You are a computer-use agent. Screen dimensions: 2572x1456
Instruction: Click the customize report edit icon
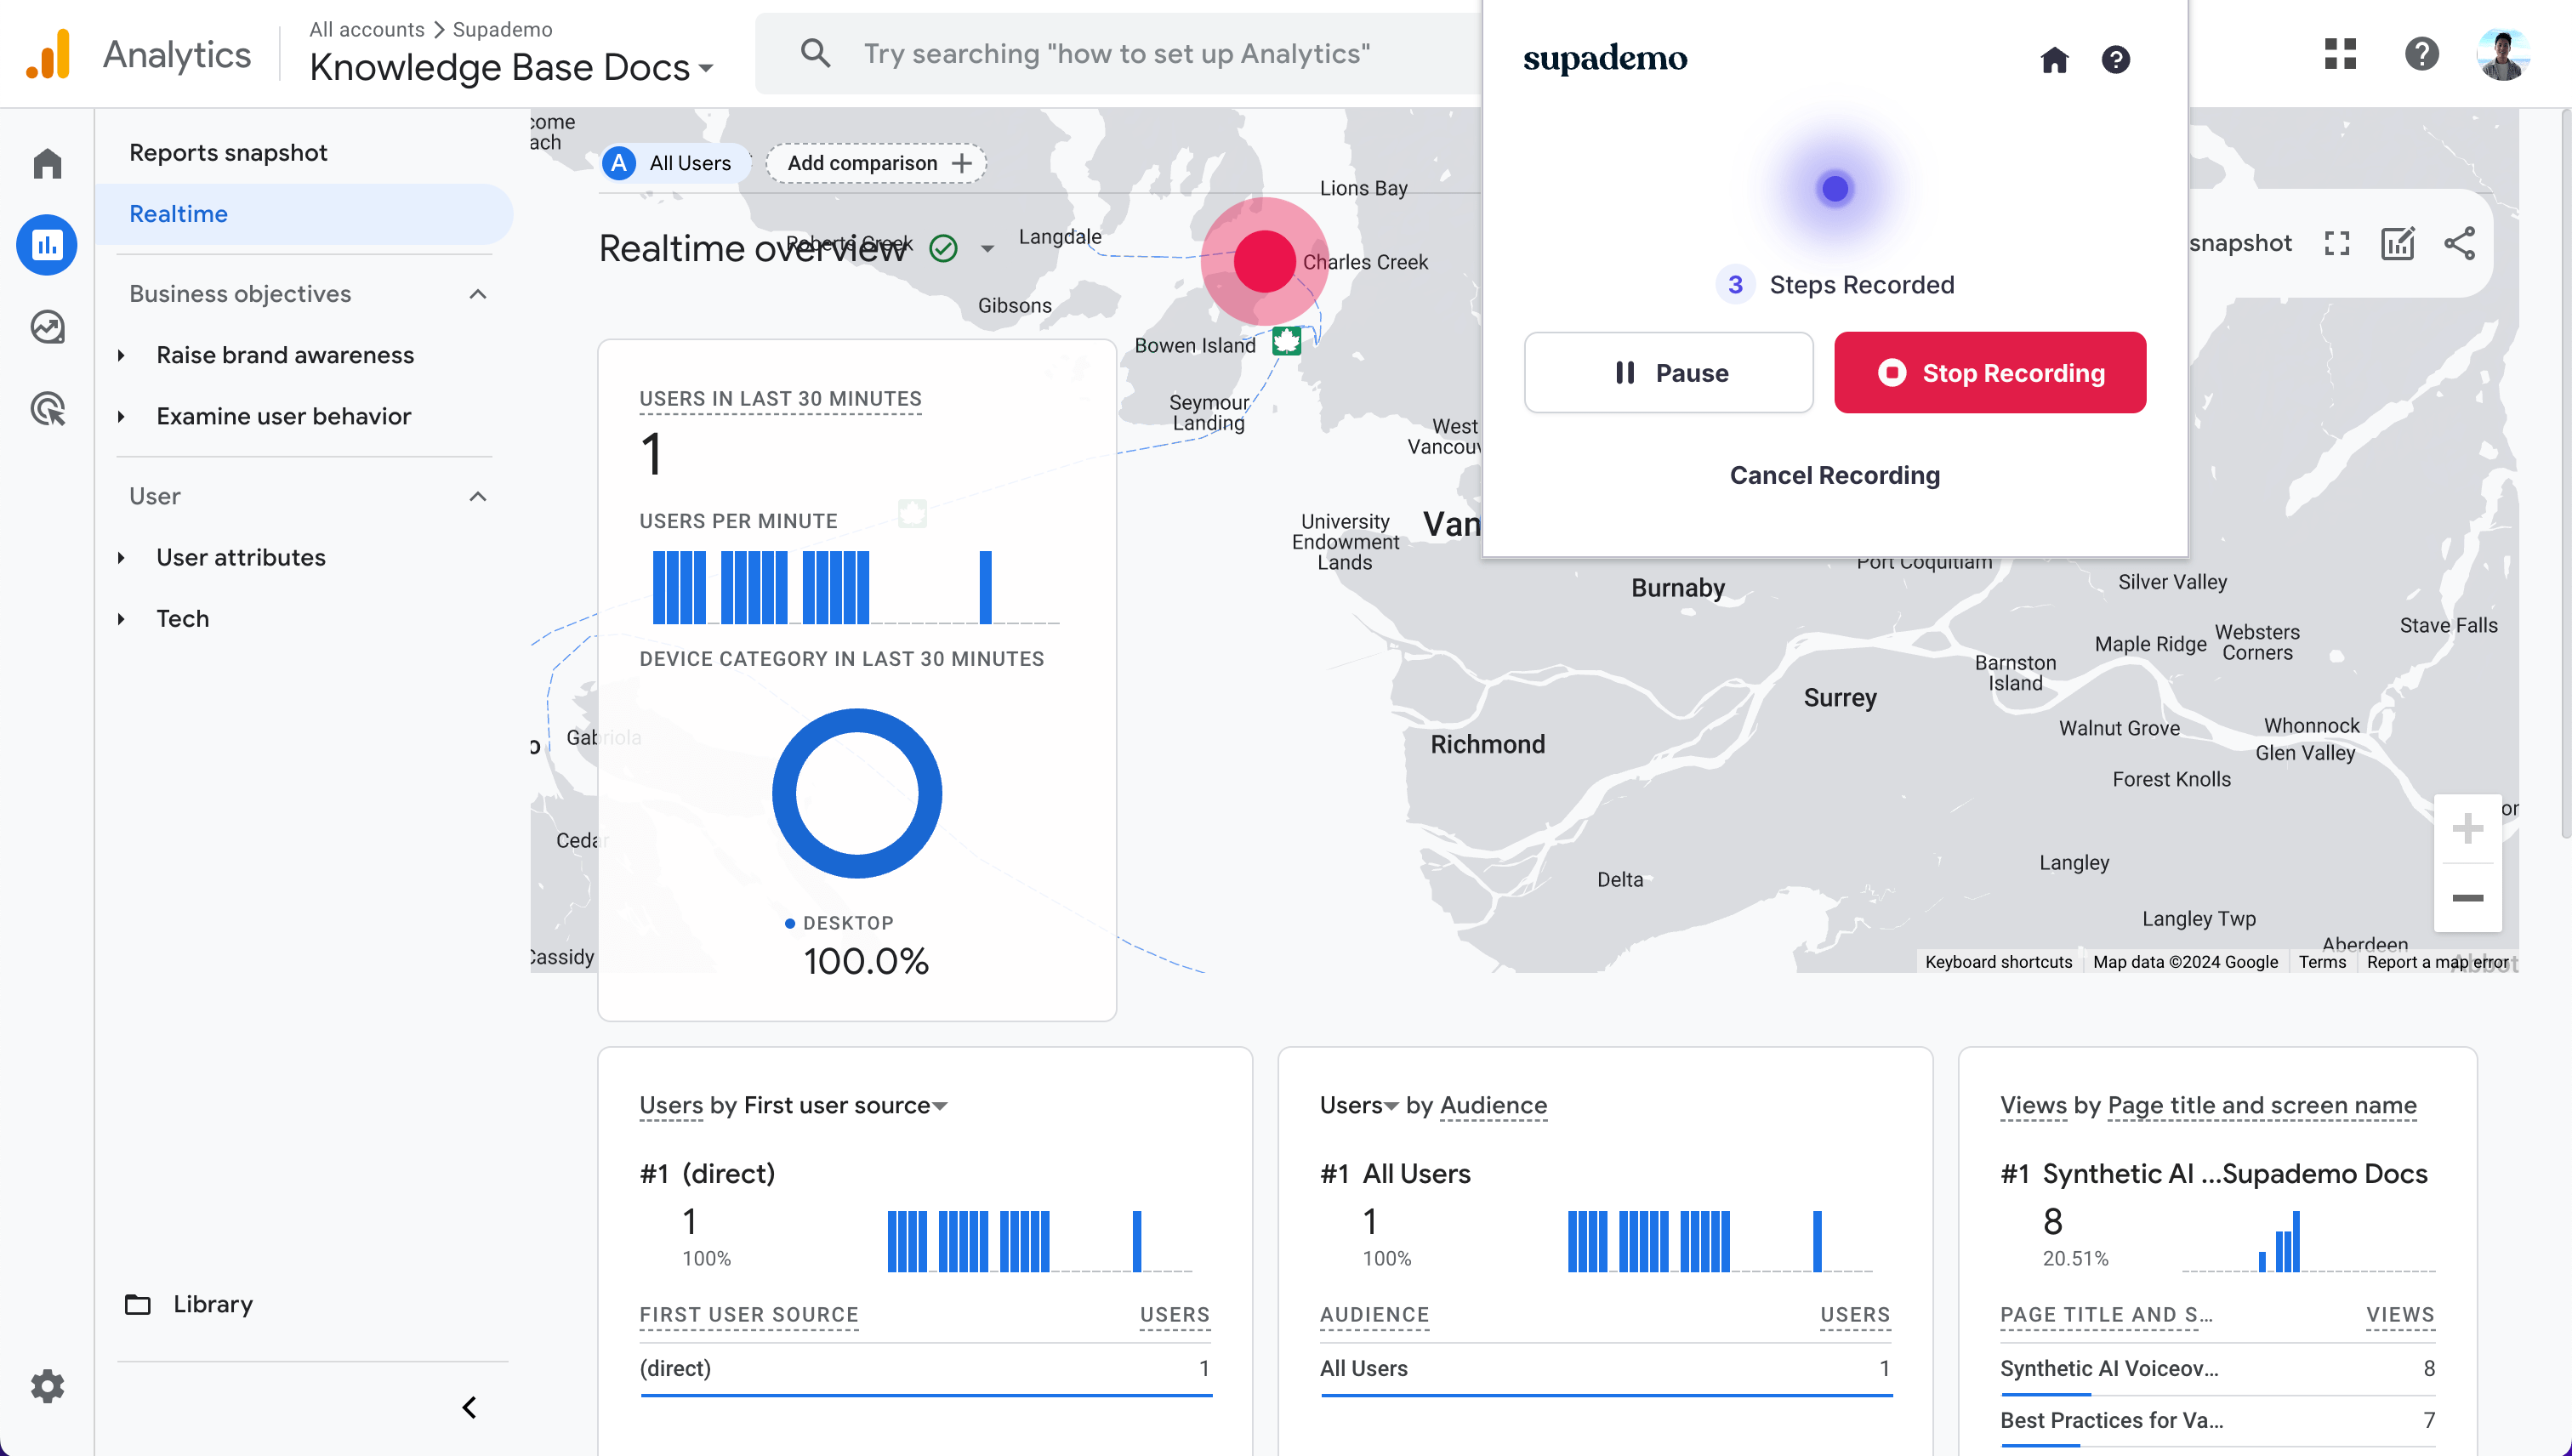pos(2398,243)
